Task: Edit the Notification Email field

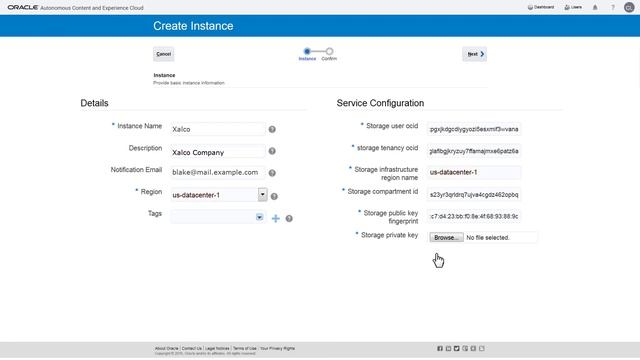Action: (x=218, y=173)
